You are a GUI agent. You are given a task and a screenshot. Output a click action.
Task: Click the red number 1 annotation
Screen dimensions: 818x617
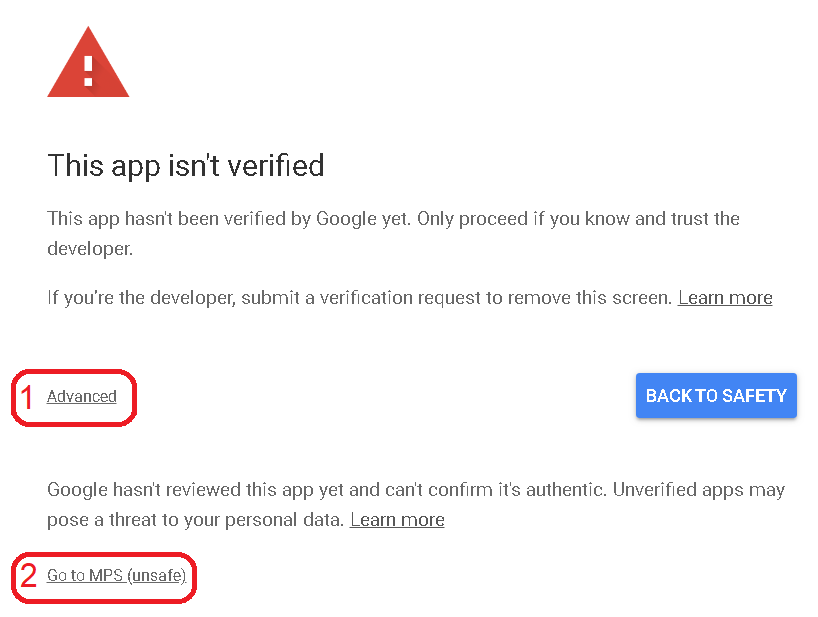[x=28, y=397]
